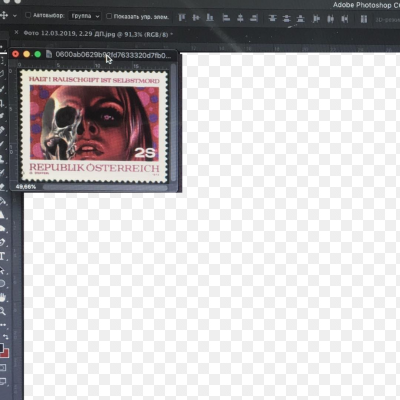Open the foreground color swatch

click(1, 347)
